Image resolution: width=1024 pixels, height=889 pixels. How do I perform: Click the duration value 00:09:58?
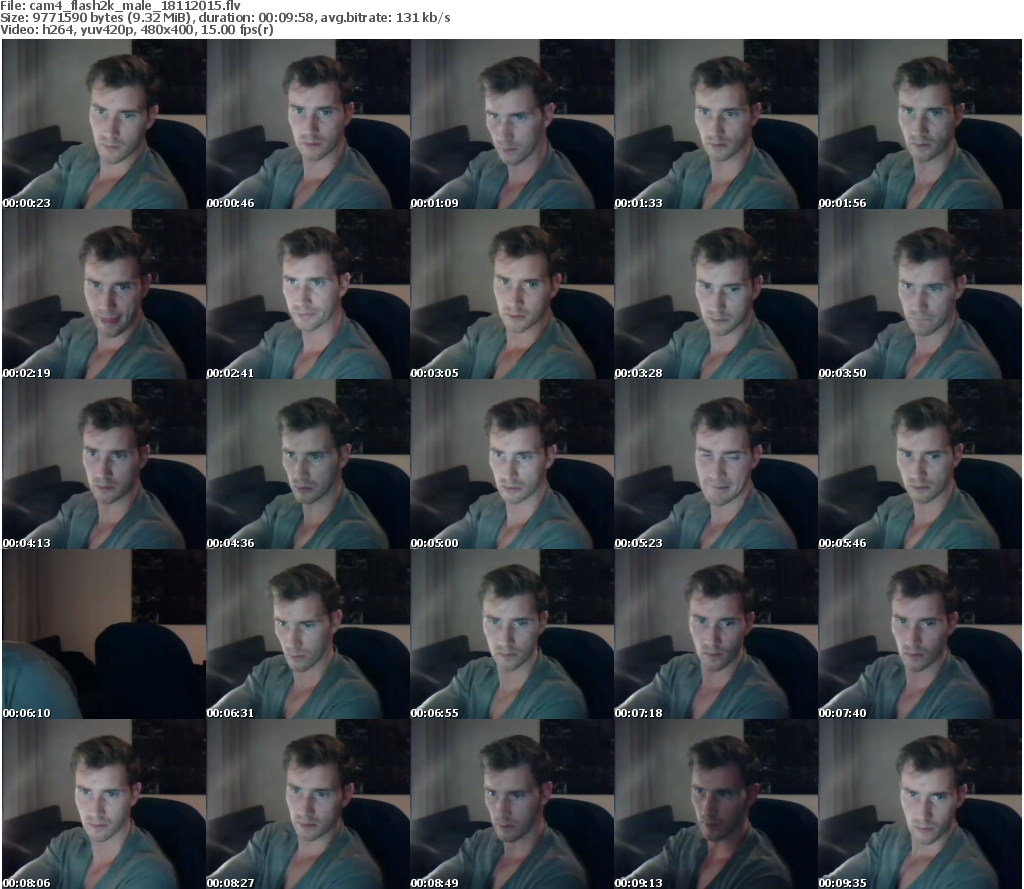[284, 18]
